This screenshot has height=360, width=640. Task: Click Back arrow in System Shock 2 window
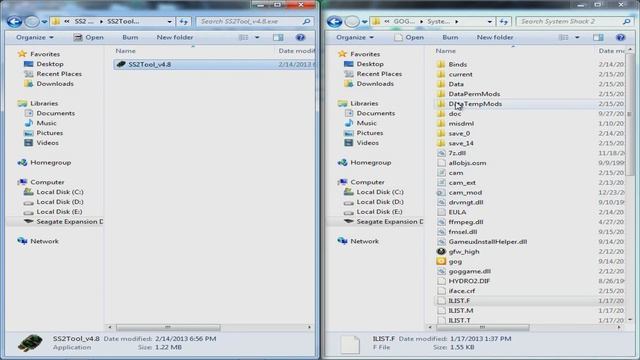point(334,21)
